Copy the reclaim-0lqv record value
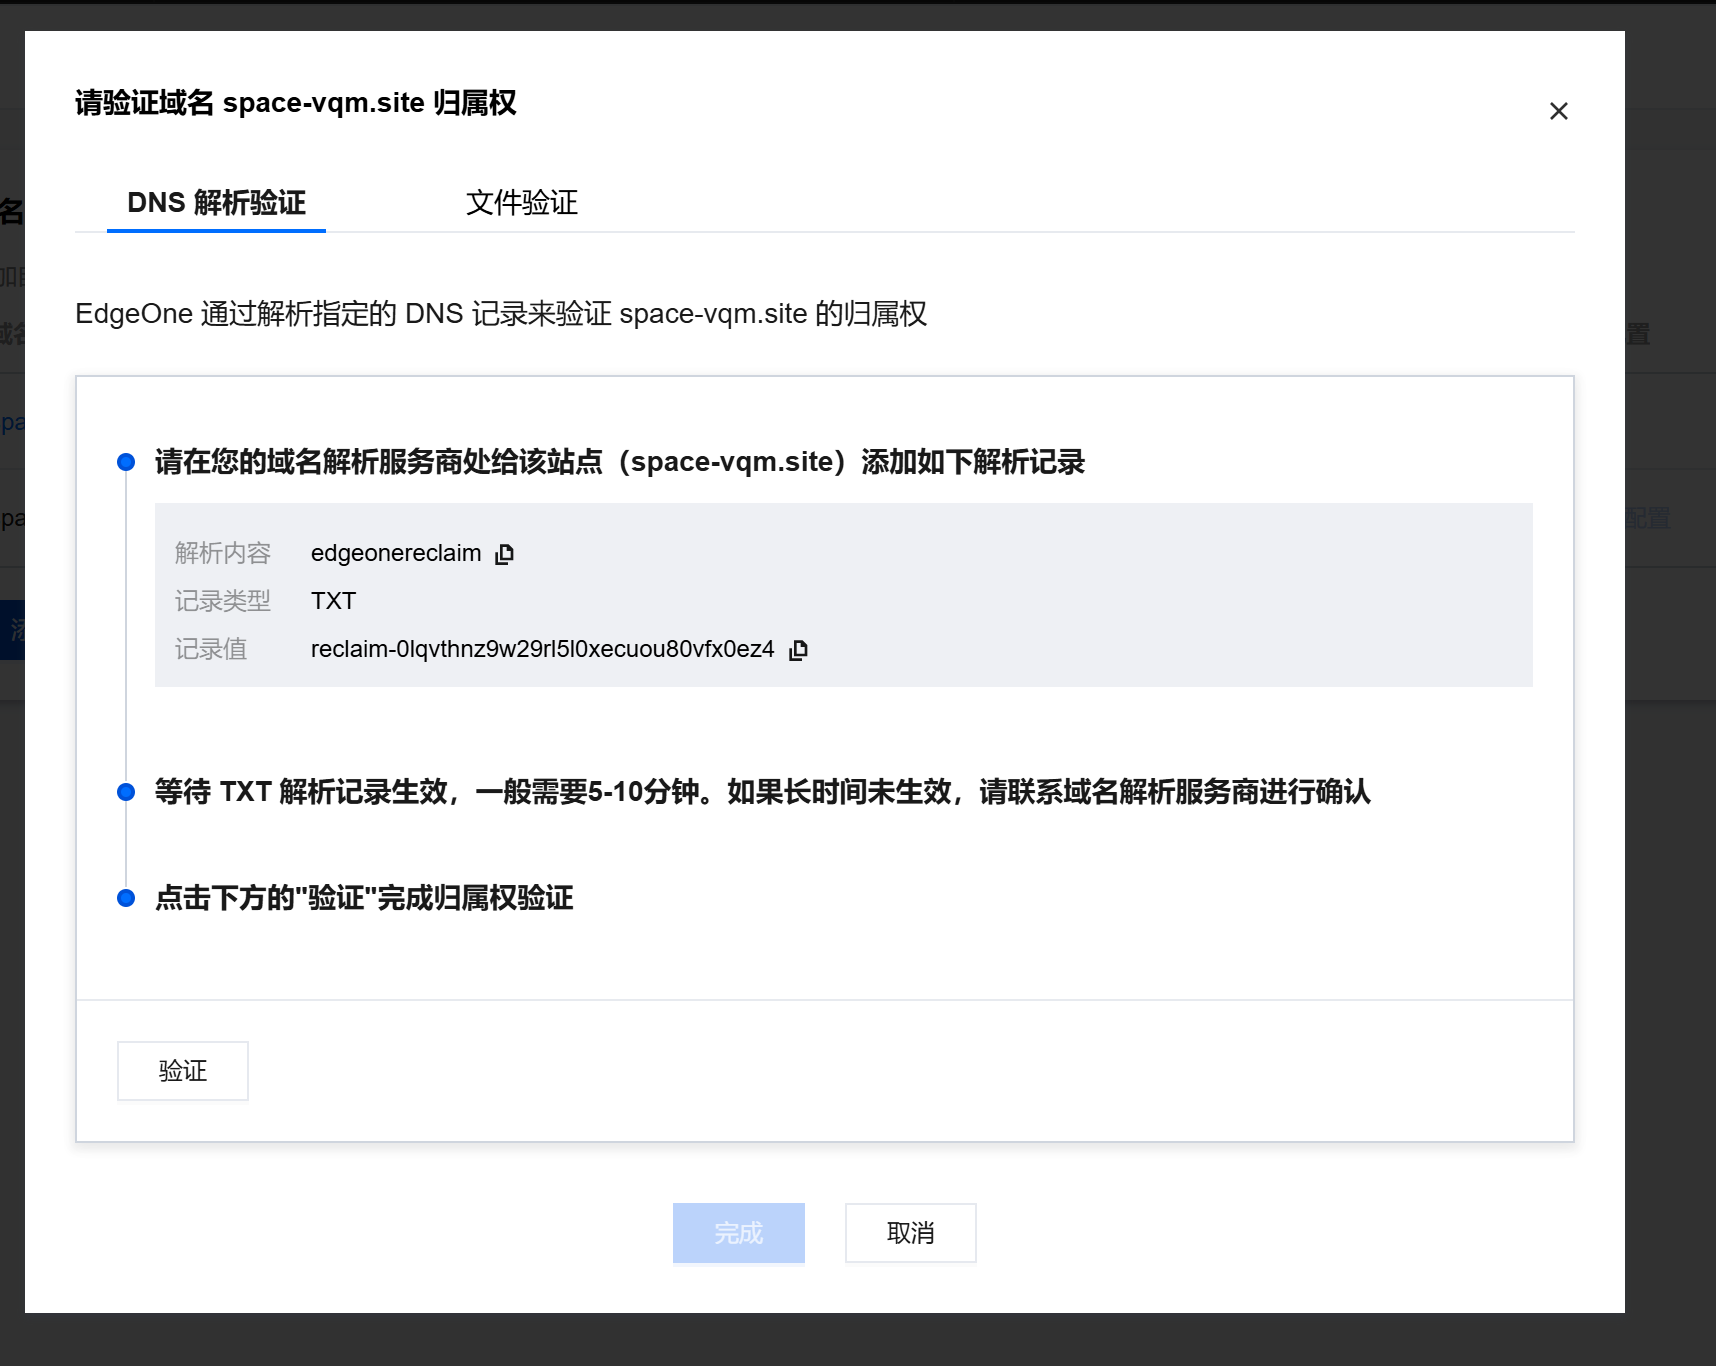1716x1366 pixels. (x=798, y=650)
